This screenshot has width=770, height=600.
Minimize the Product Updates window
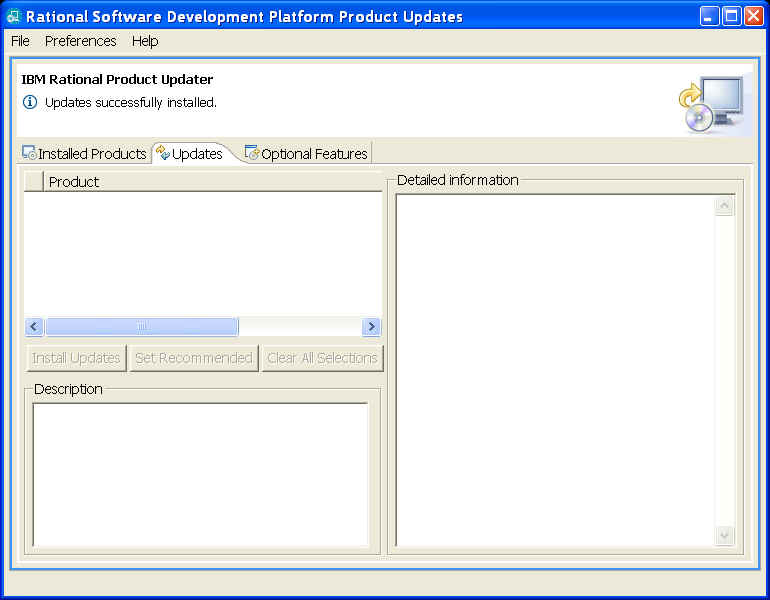click(709, 17)
